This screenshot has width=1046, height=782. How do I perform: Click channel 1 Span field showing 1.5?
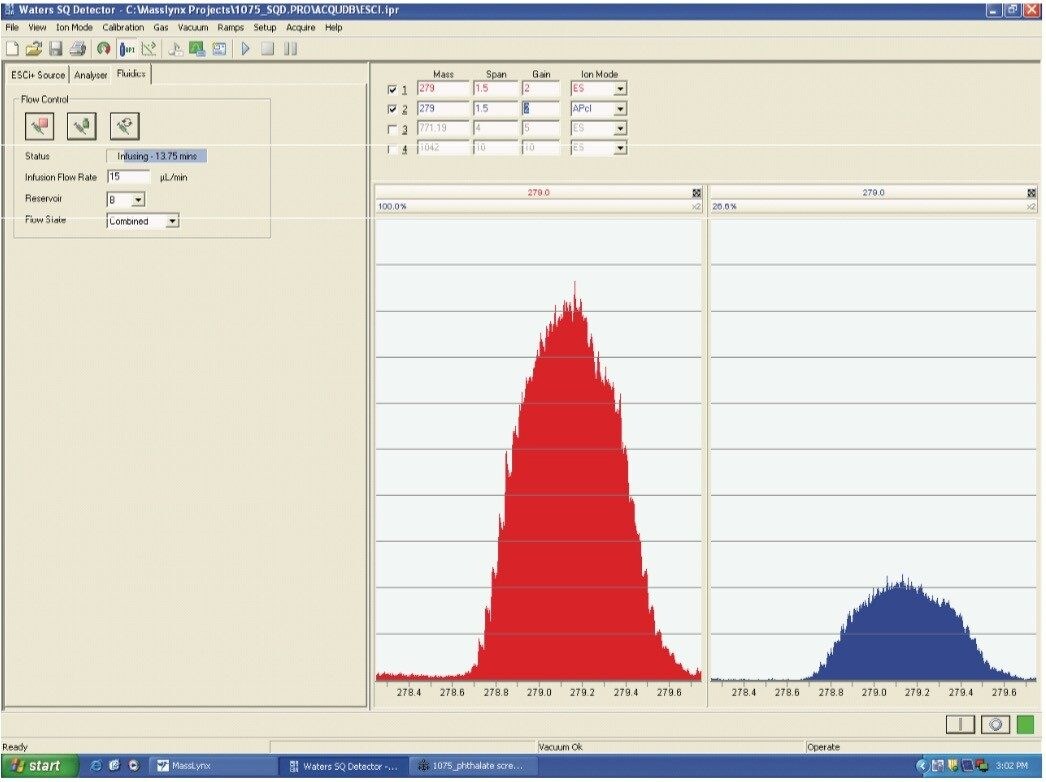(496, 89)
